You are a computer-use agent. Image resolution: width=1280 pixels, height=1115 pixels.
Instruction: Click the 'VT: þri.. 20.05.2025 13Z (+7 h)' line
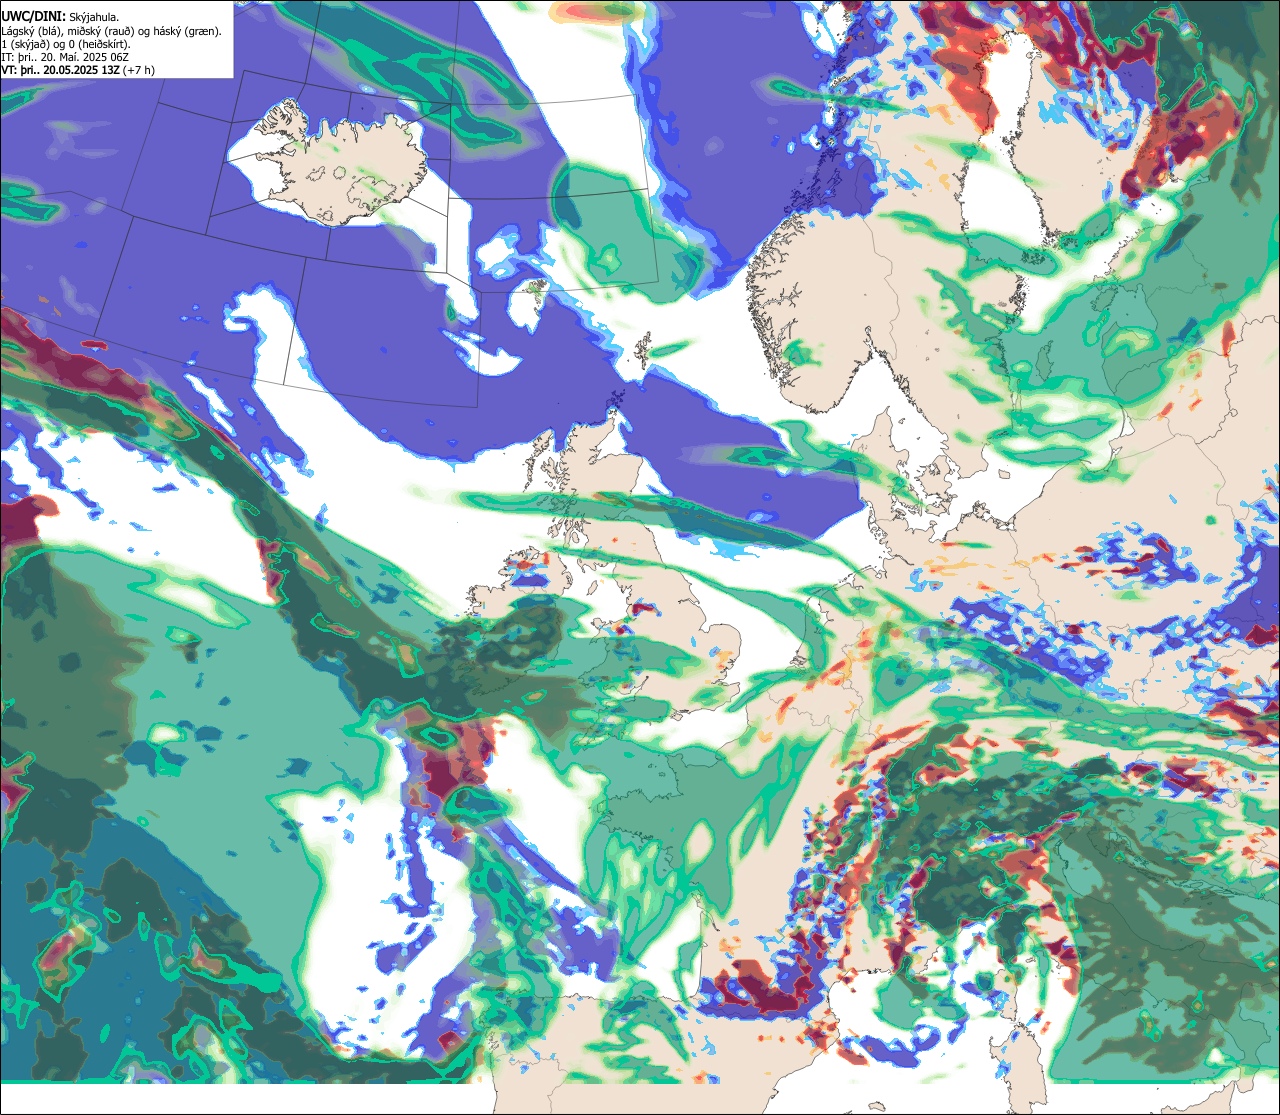tap(76, 70)
